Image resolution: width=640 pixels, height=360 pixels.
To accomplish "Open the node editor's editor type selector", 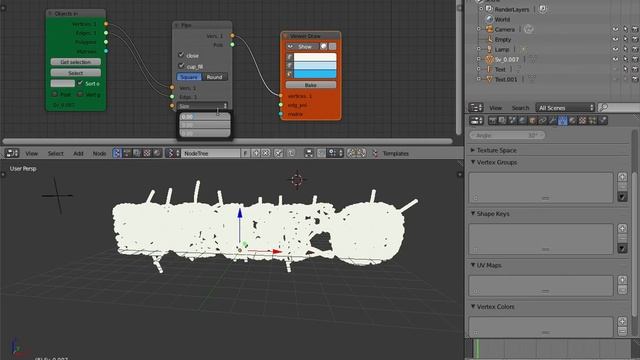I will [x=12, y=153].
